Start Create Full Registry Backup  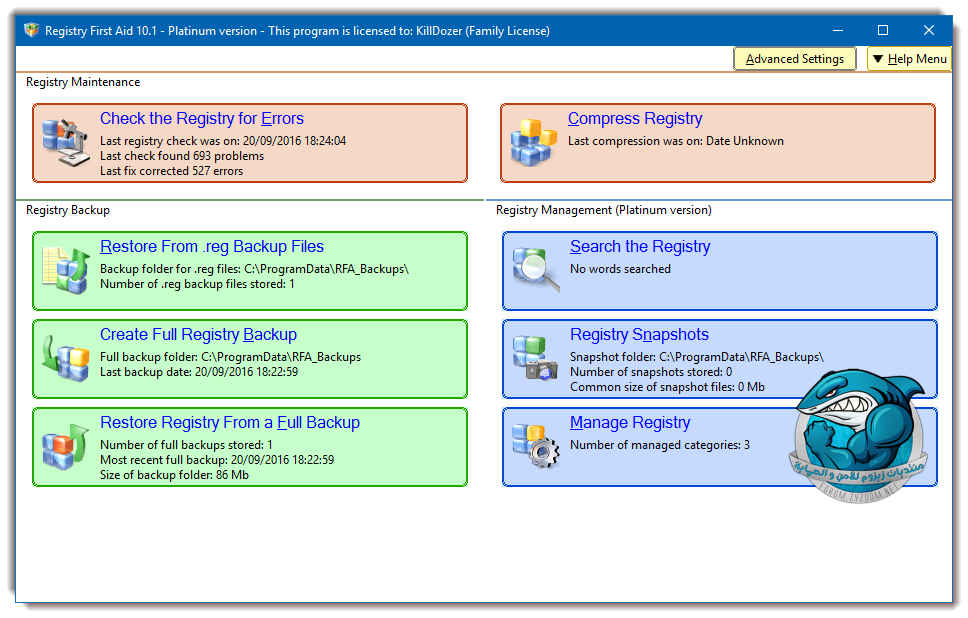198,335
